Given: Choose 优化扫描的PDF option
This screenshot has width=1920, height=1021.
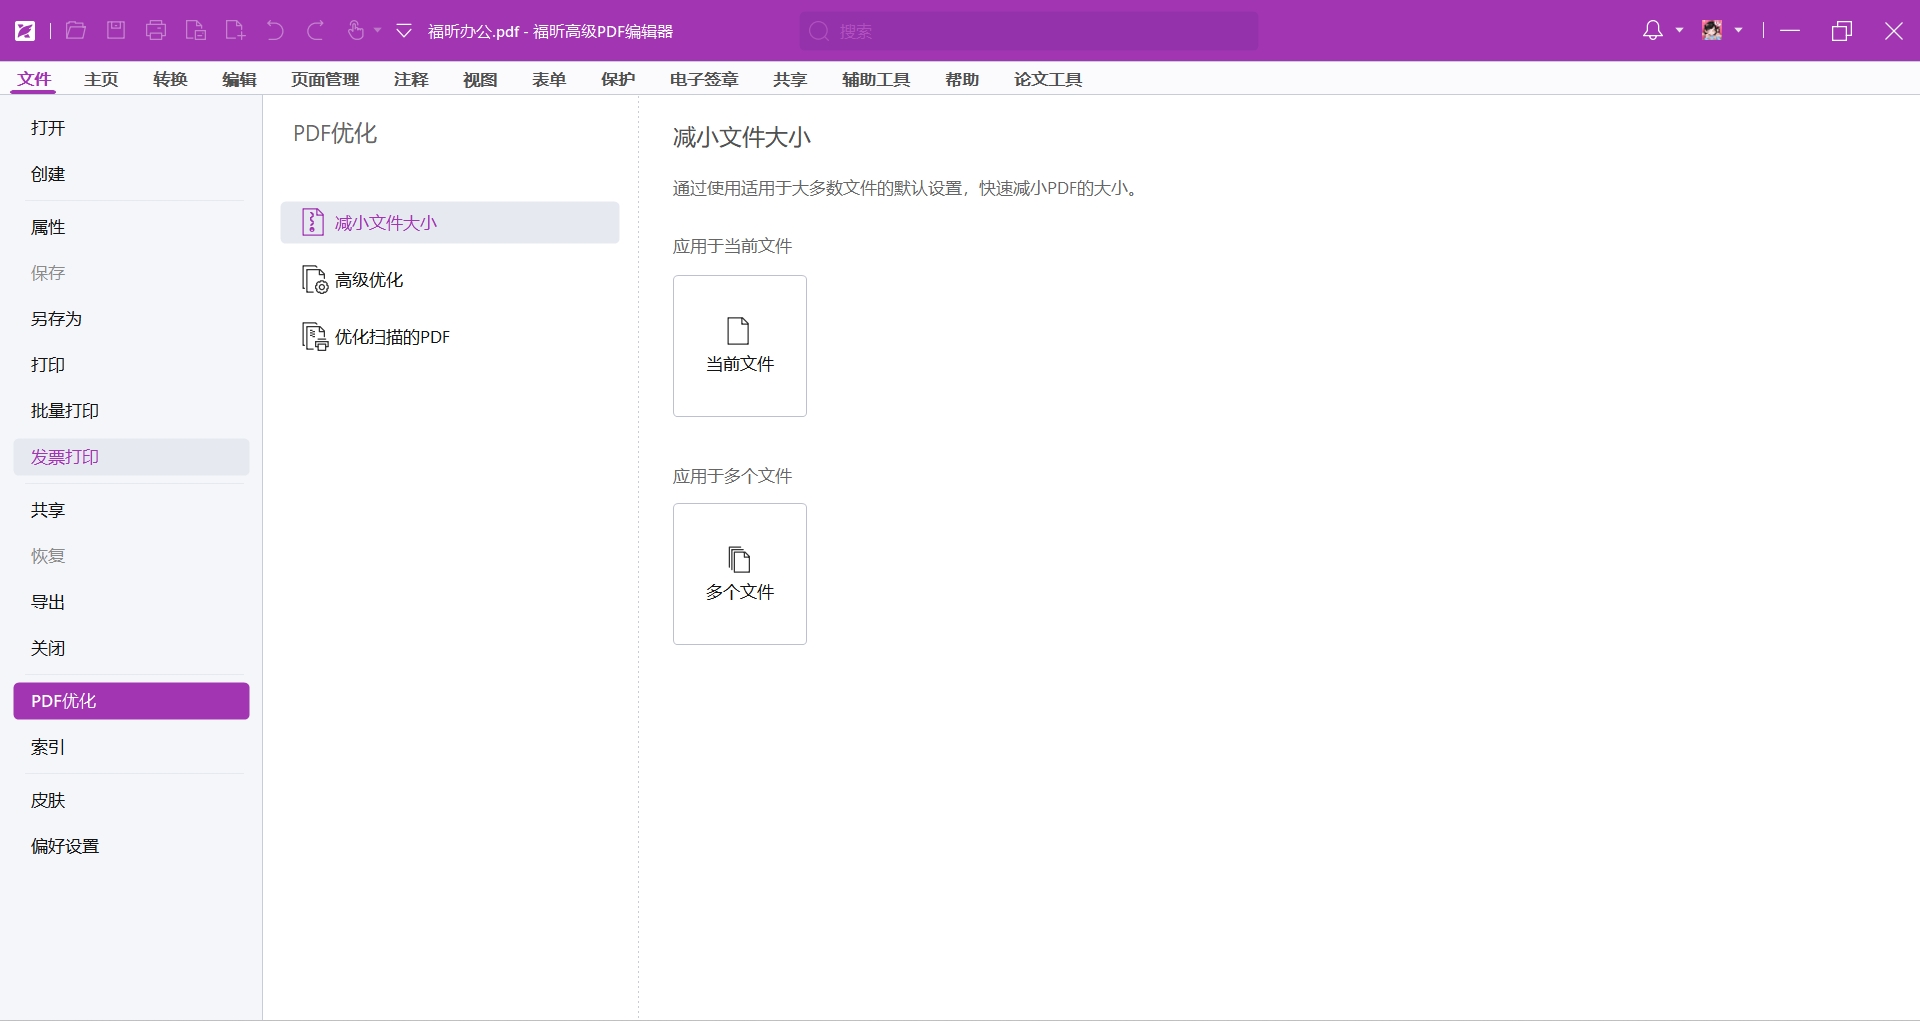Looking at the screenshot, I should pyautogui.click(x=392, y=337).
